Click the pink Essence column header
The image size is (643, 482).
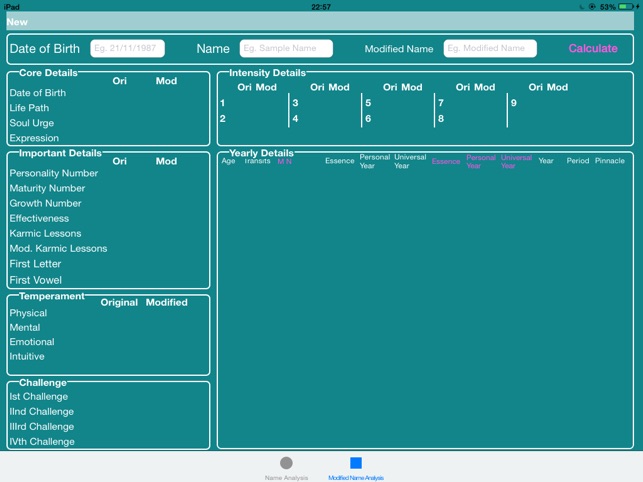pyautogui.click(x=446, y=161)
